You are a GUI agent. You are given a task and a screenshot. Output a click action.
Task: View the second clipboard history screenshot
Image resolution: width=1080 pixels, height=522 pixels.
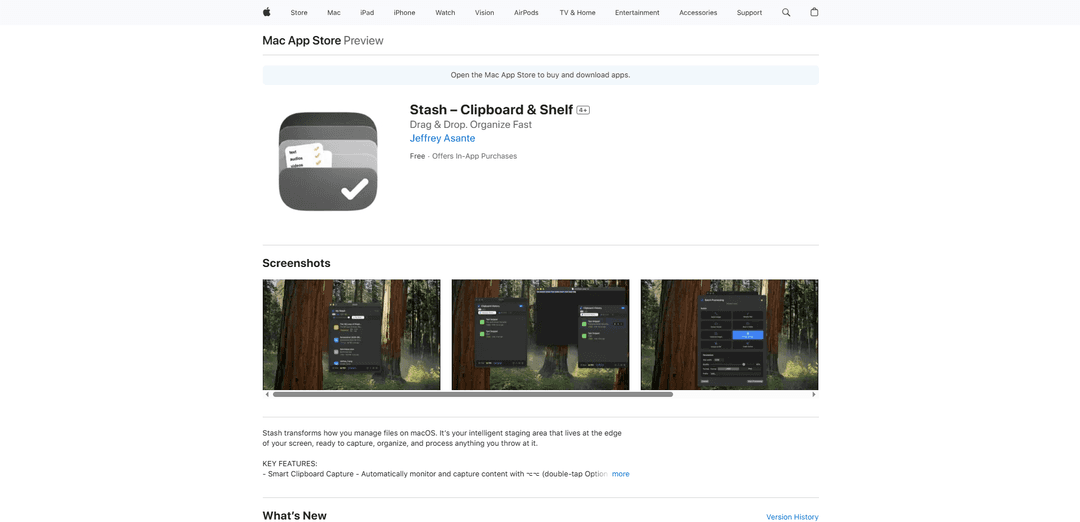(540, 334)
